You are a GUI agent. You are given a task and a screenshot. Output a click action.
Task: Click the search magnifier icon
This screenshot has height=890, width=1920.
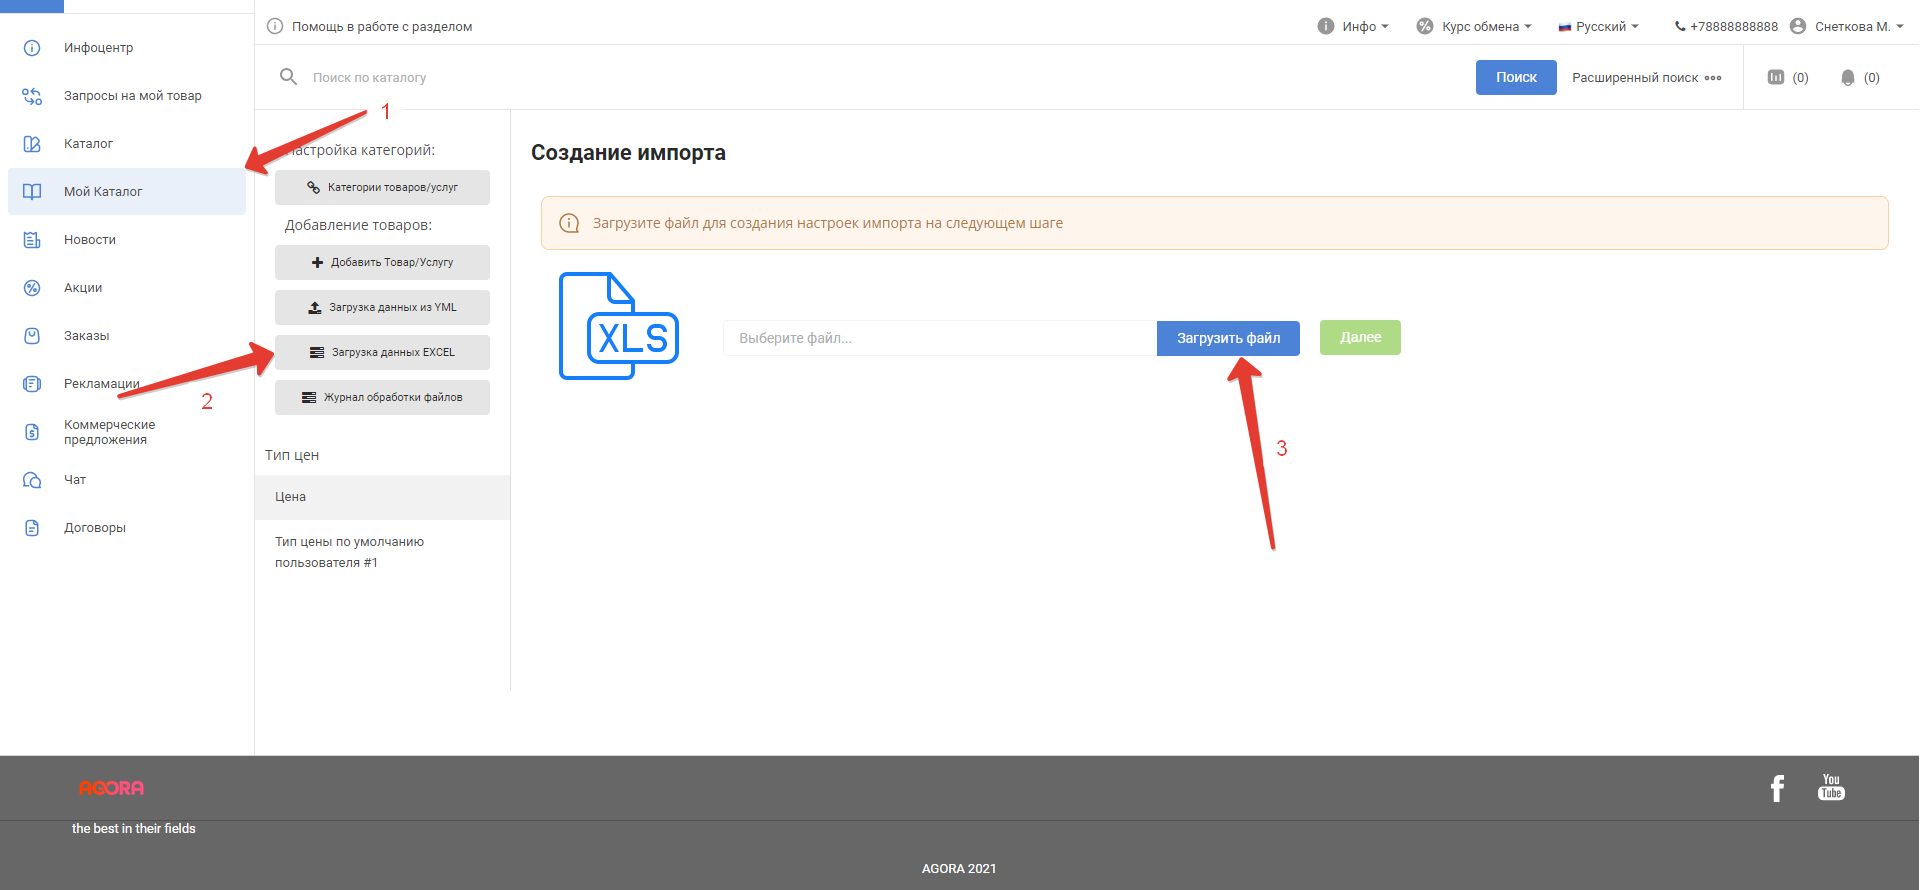288,77
